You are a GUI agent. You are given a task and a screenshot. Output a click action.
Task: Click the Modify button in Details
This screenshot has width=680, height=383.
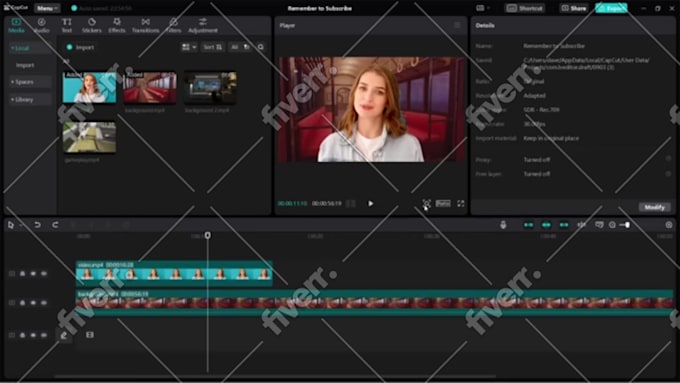654,207
